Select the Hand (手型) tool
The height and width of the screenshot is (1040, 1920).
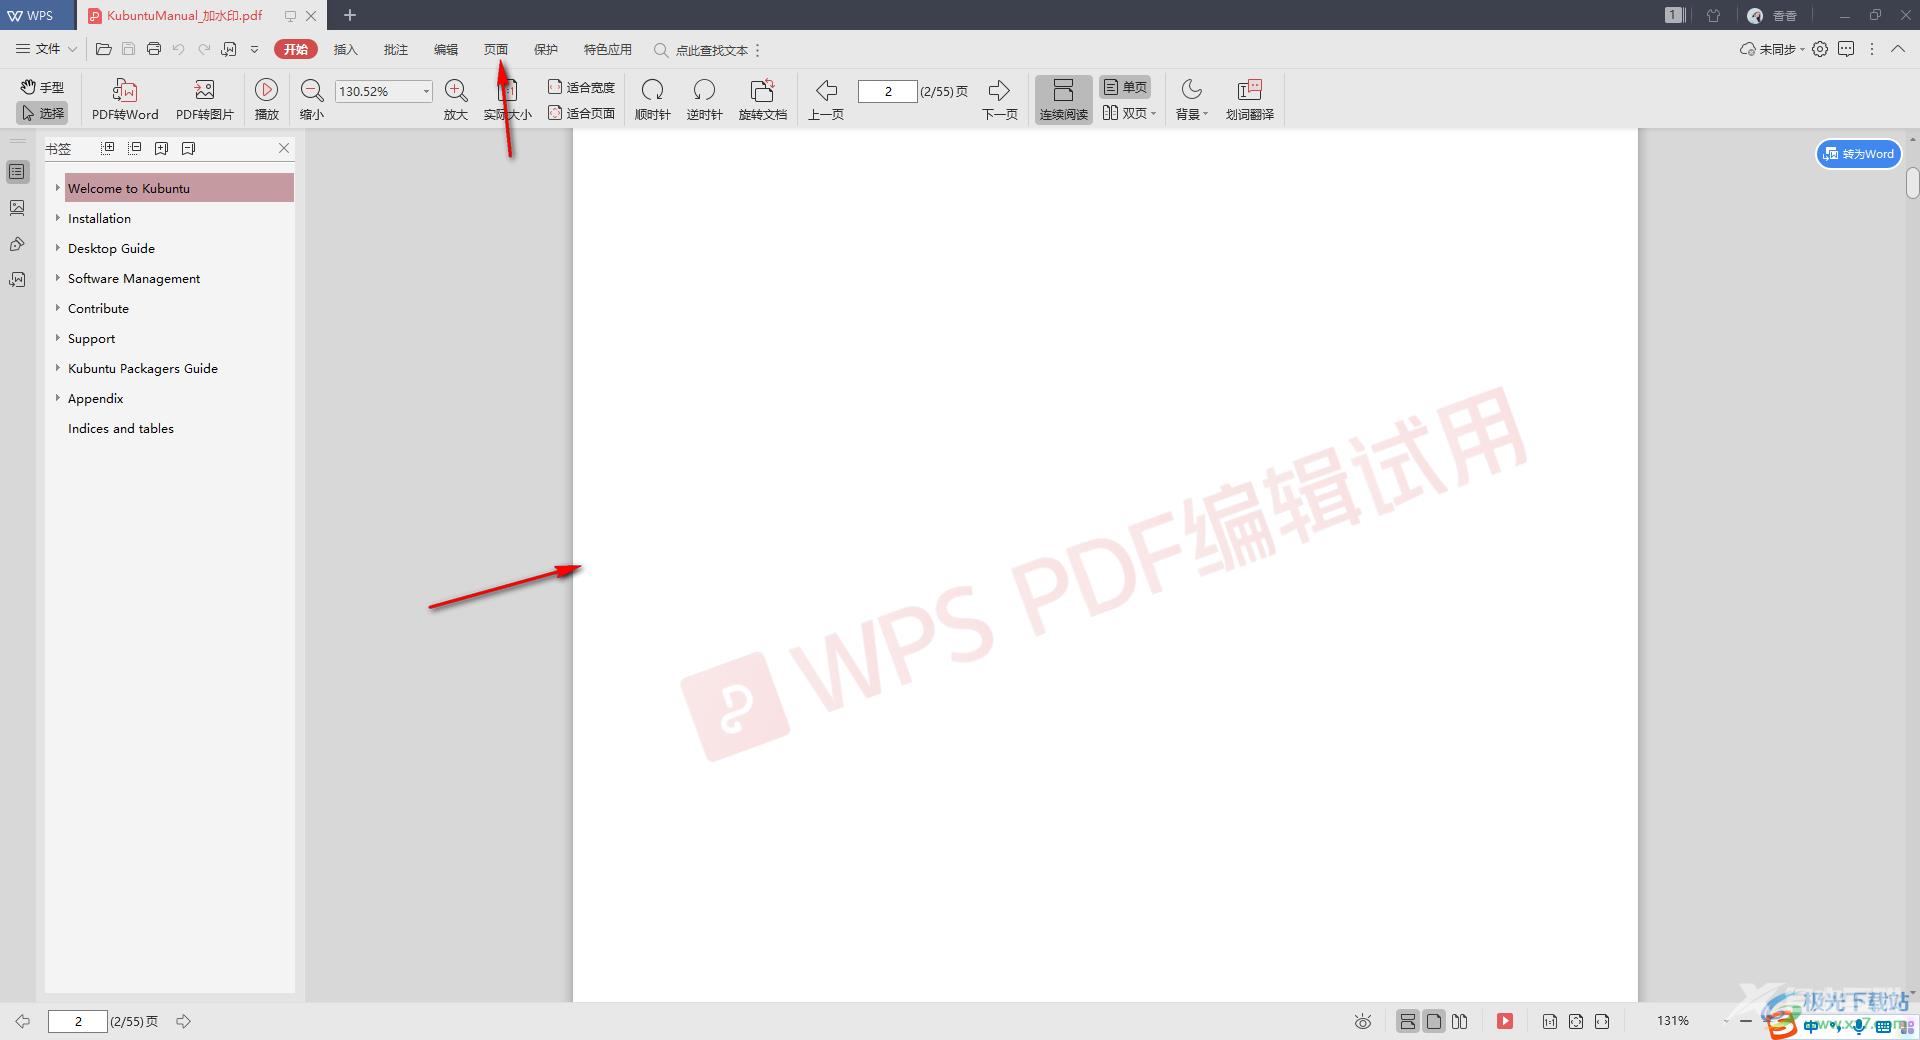coord(42,87)
